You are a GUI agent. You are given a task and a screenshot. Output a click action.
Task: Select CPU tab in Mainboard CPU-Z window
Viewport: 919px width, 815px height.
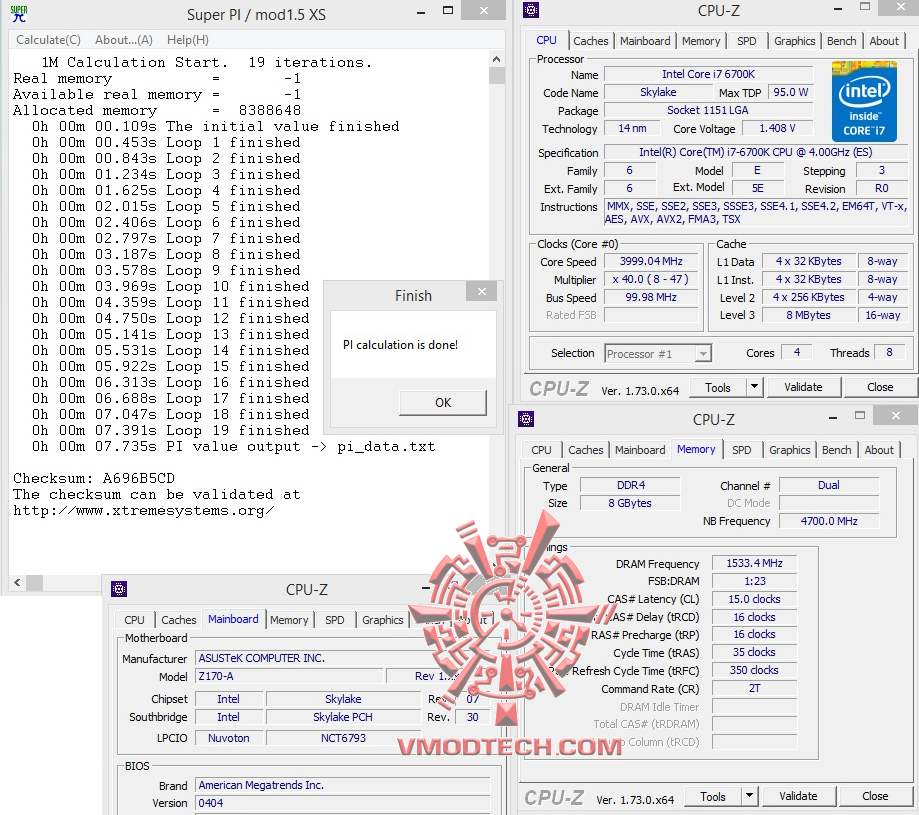pyautogui.click(x=134, y=620)
